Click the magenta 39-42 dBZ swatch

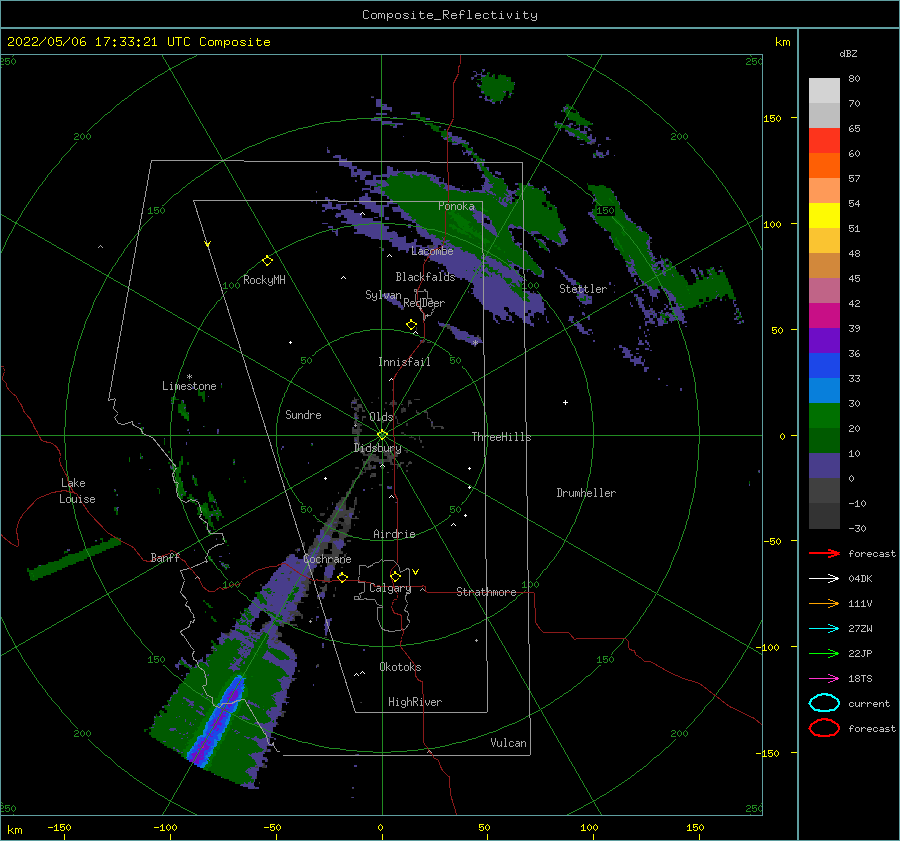[x=824, y=316]
